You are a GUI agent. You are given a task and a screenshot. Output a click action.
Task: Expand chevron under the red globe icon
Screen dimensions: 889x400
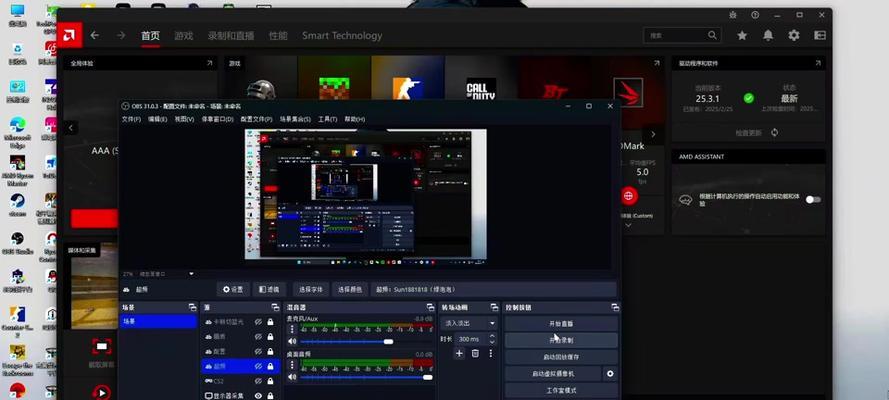click(x=628, y=225)
